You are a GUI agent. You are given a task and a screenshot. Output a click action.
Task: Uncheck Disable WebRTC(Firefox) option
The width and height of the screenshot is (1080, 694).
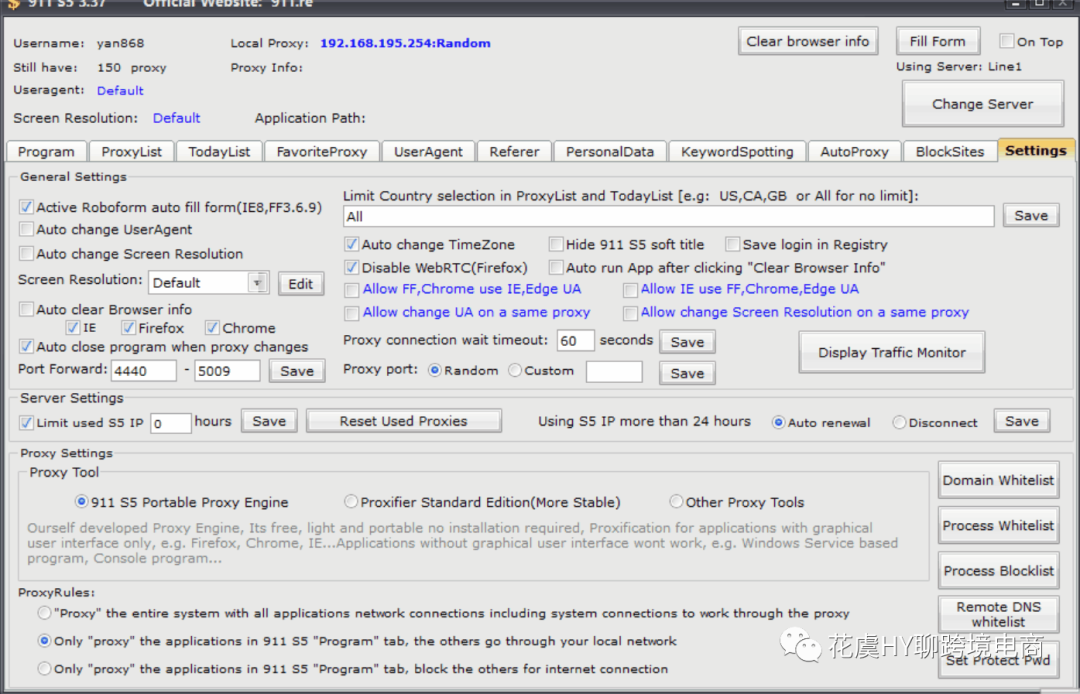coord(352,268)
